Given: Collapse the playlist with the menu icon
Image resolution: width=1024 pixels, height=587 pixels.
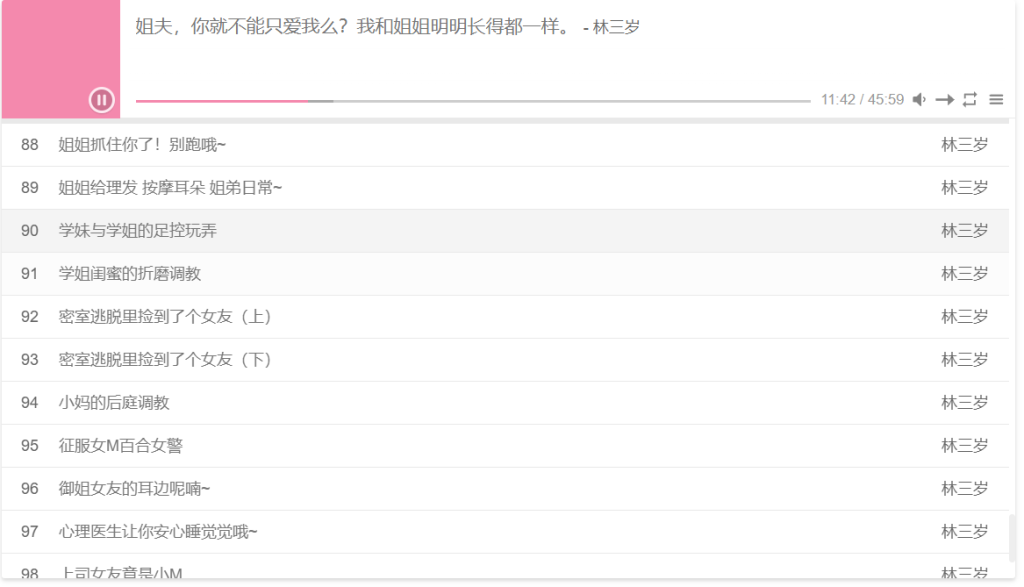Looking at the screenshot, I should [x=996, y=99].
